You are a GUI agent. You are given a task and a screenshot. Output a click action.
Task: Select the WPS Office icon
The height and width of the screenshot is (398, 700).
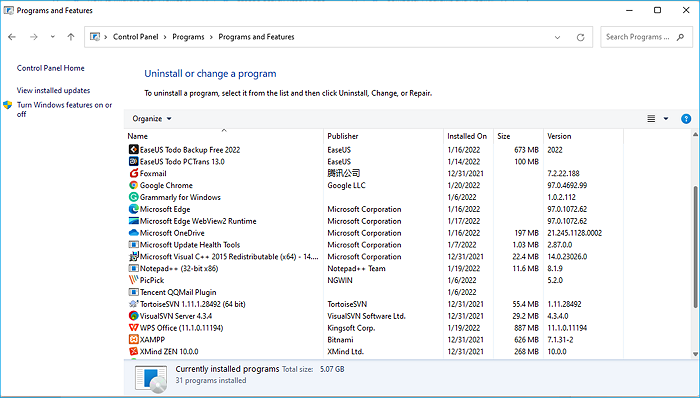click(133, 328)
